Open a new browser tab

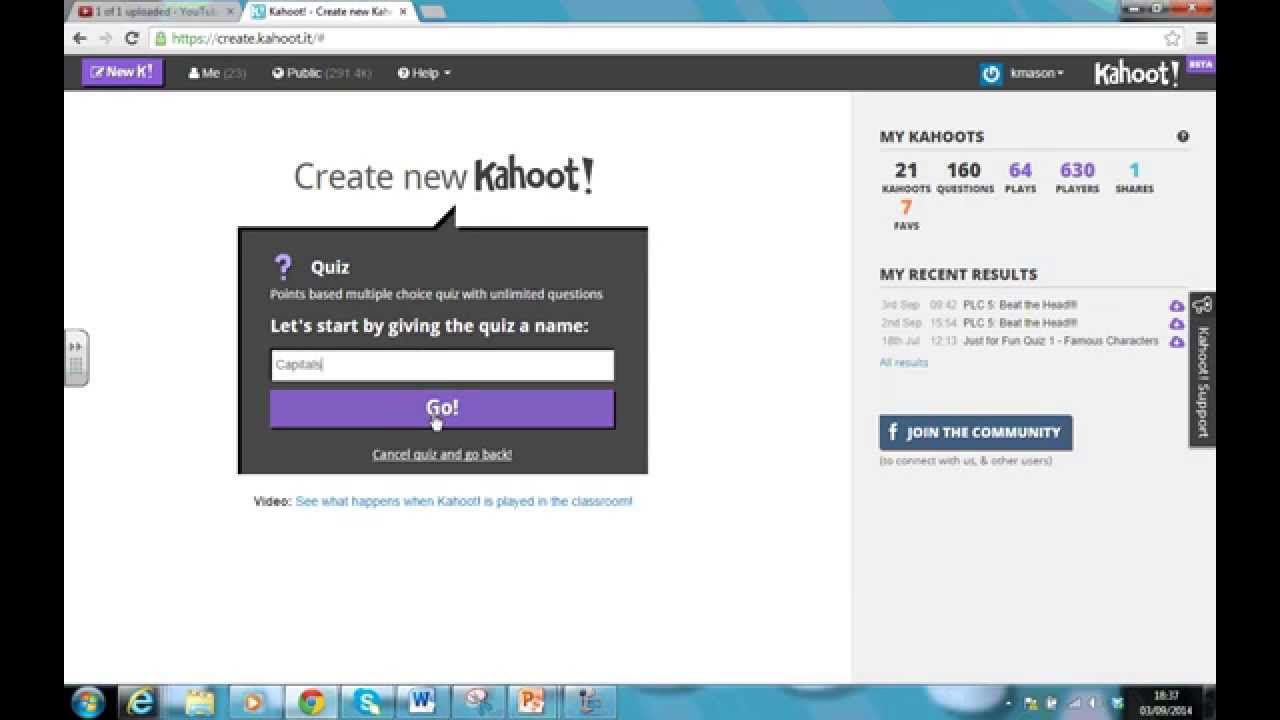(432, 12)
